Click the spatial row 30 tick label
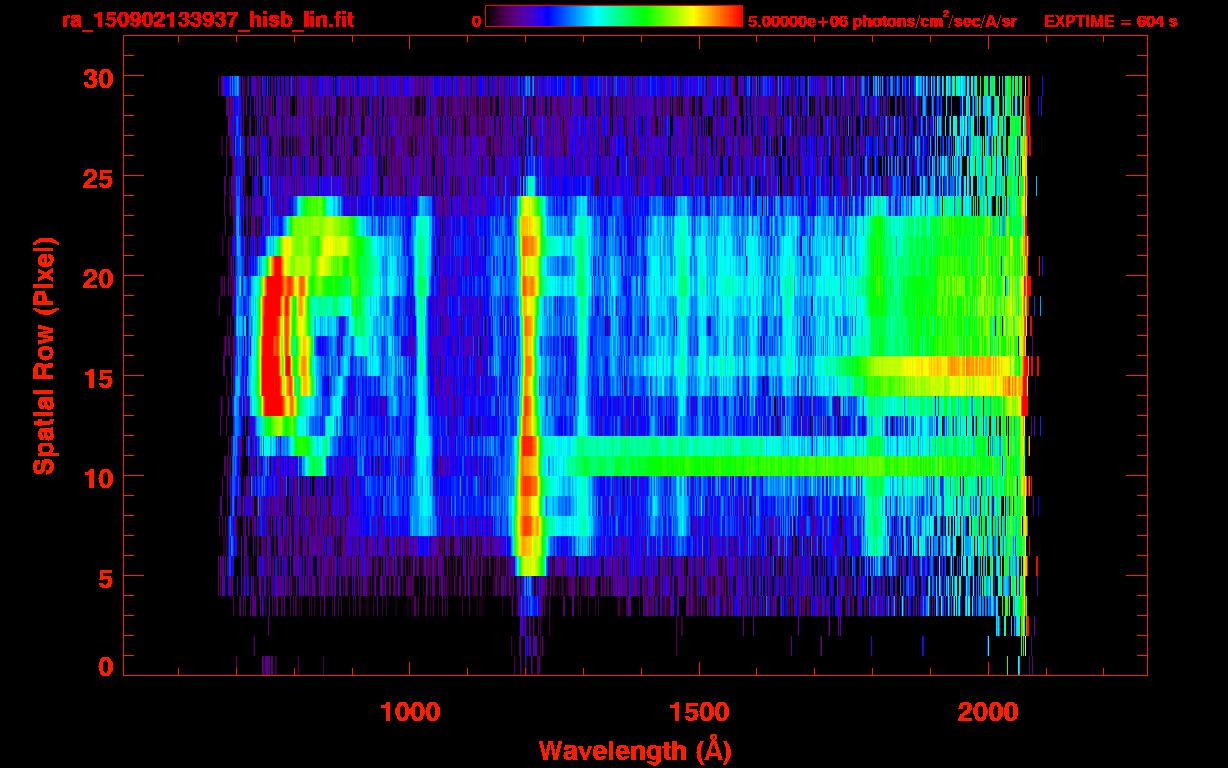 (x=98, y=77)
